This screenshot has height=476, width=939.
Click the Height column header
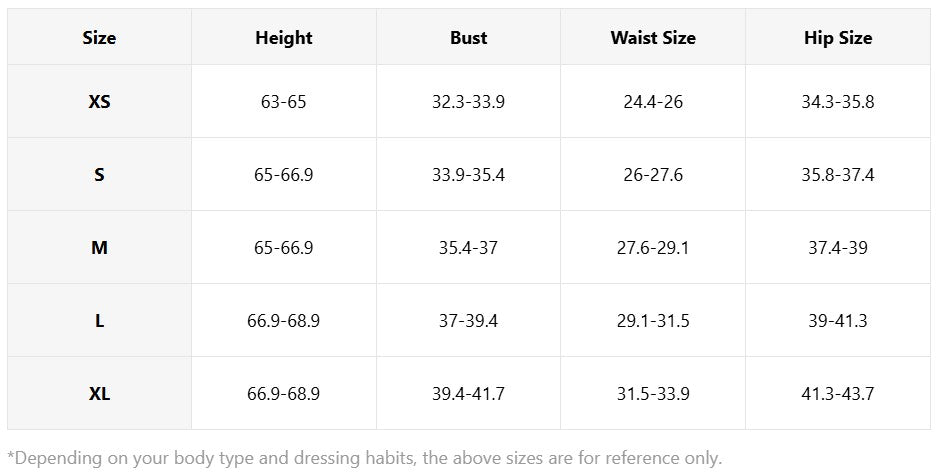284,38
